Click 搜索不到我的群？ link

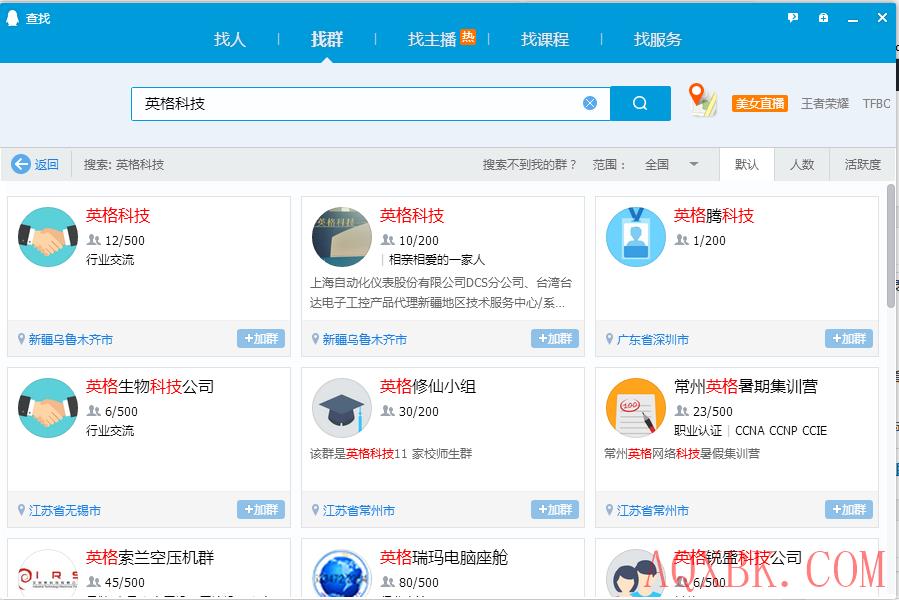click(x=529, y=165)
